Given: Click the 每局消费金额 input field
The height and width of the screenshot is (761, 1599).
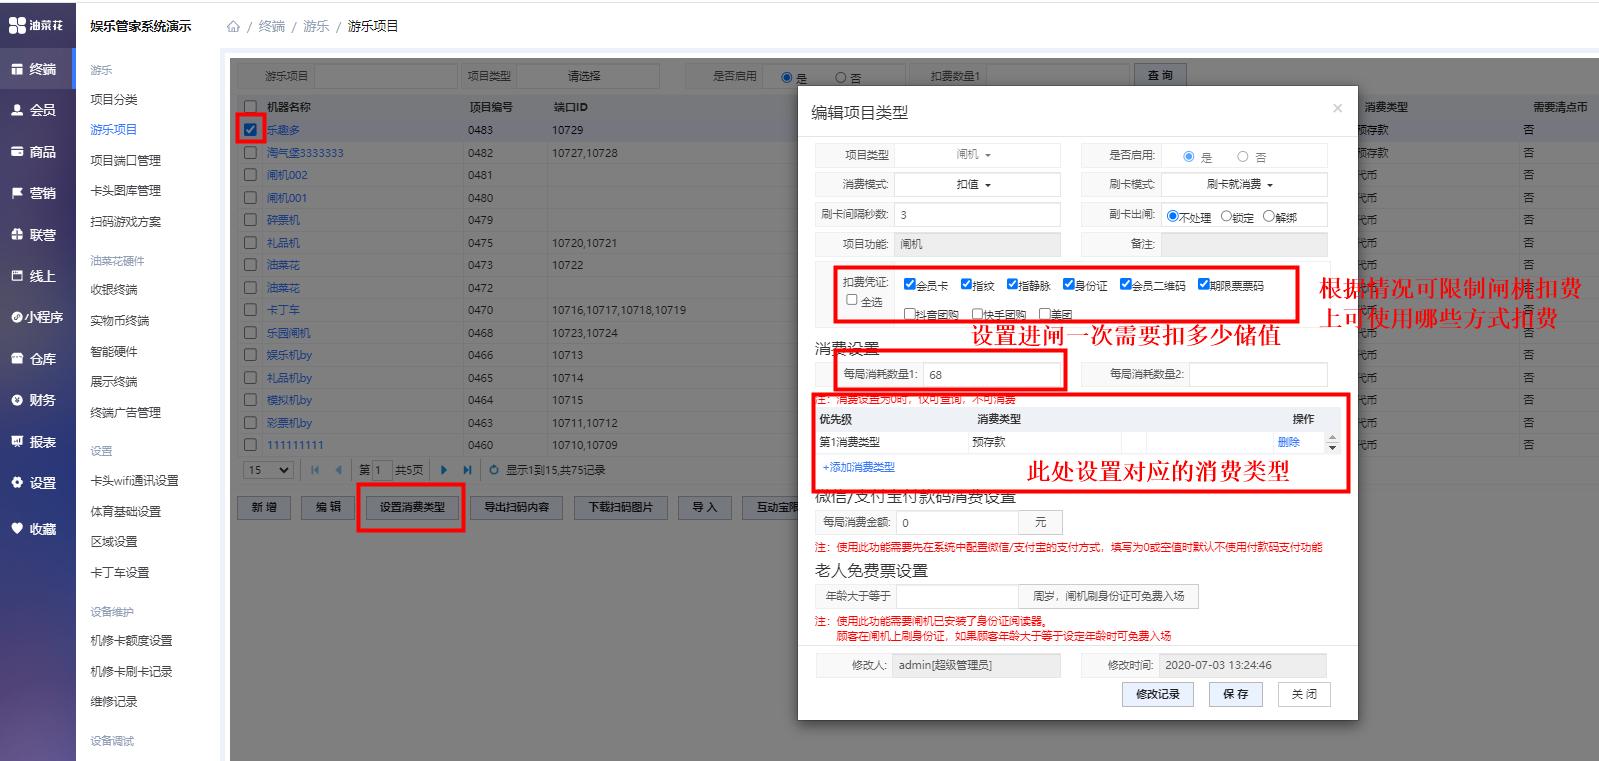Looking at the screenshot, I should tap(957, 522).
